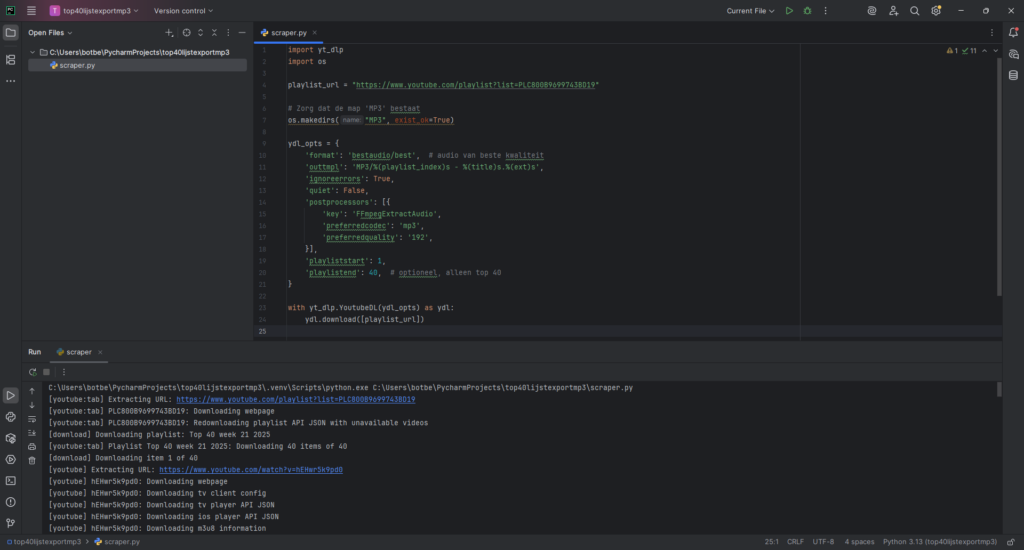The image size is (1024, 550).
Task: Open the Git tool window icon
Action: [x=10, y=523]
